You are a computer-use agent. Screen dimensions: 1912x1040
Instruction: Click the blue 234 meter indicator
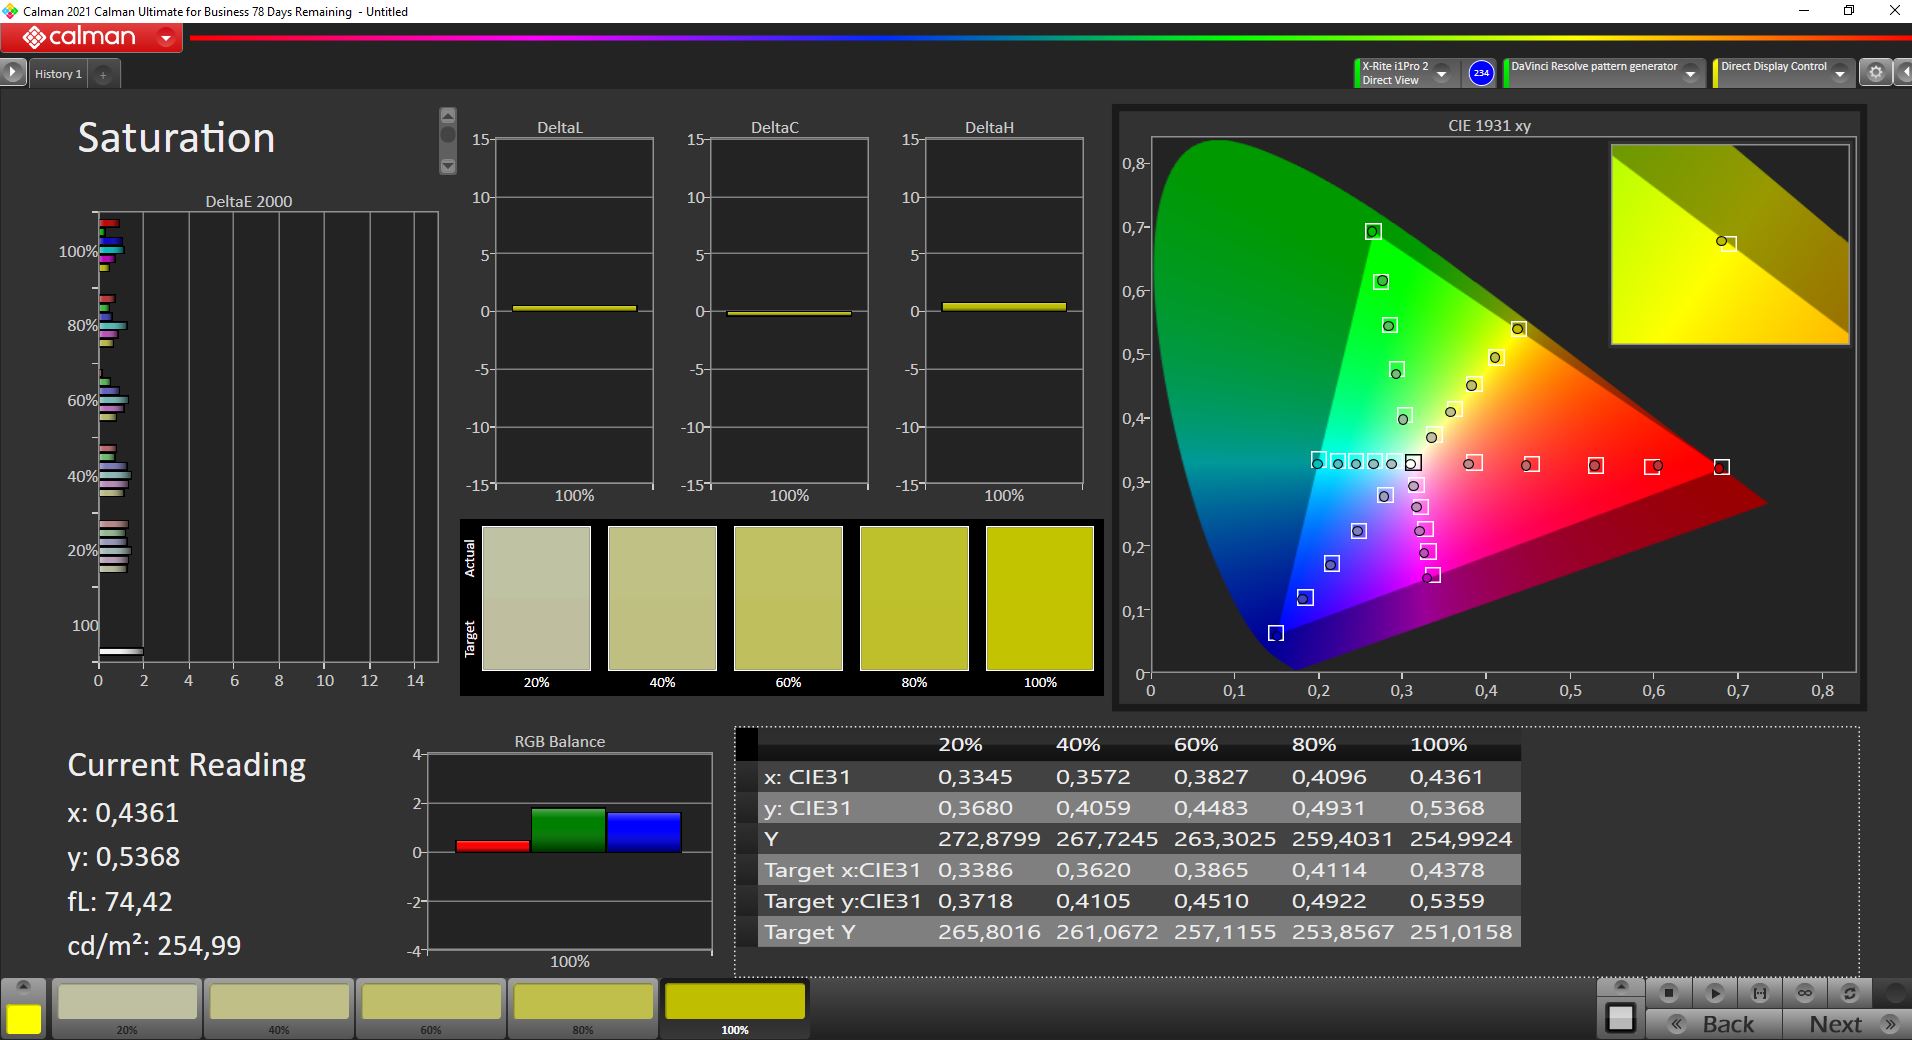[x=1481, y=73]
